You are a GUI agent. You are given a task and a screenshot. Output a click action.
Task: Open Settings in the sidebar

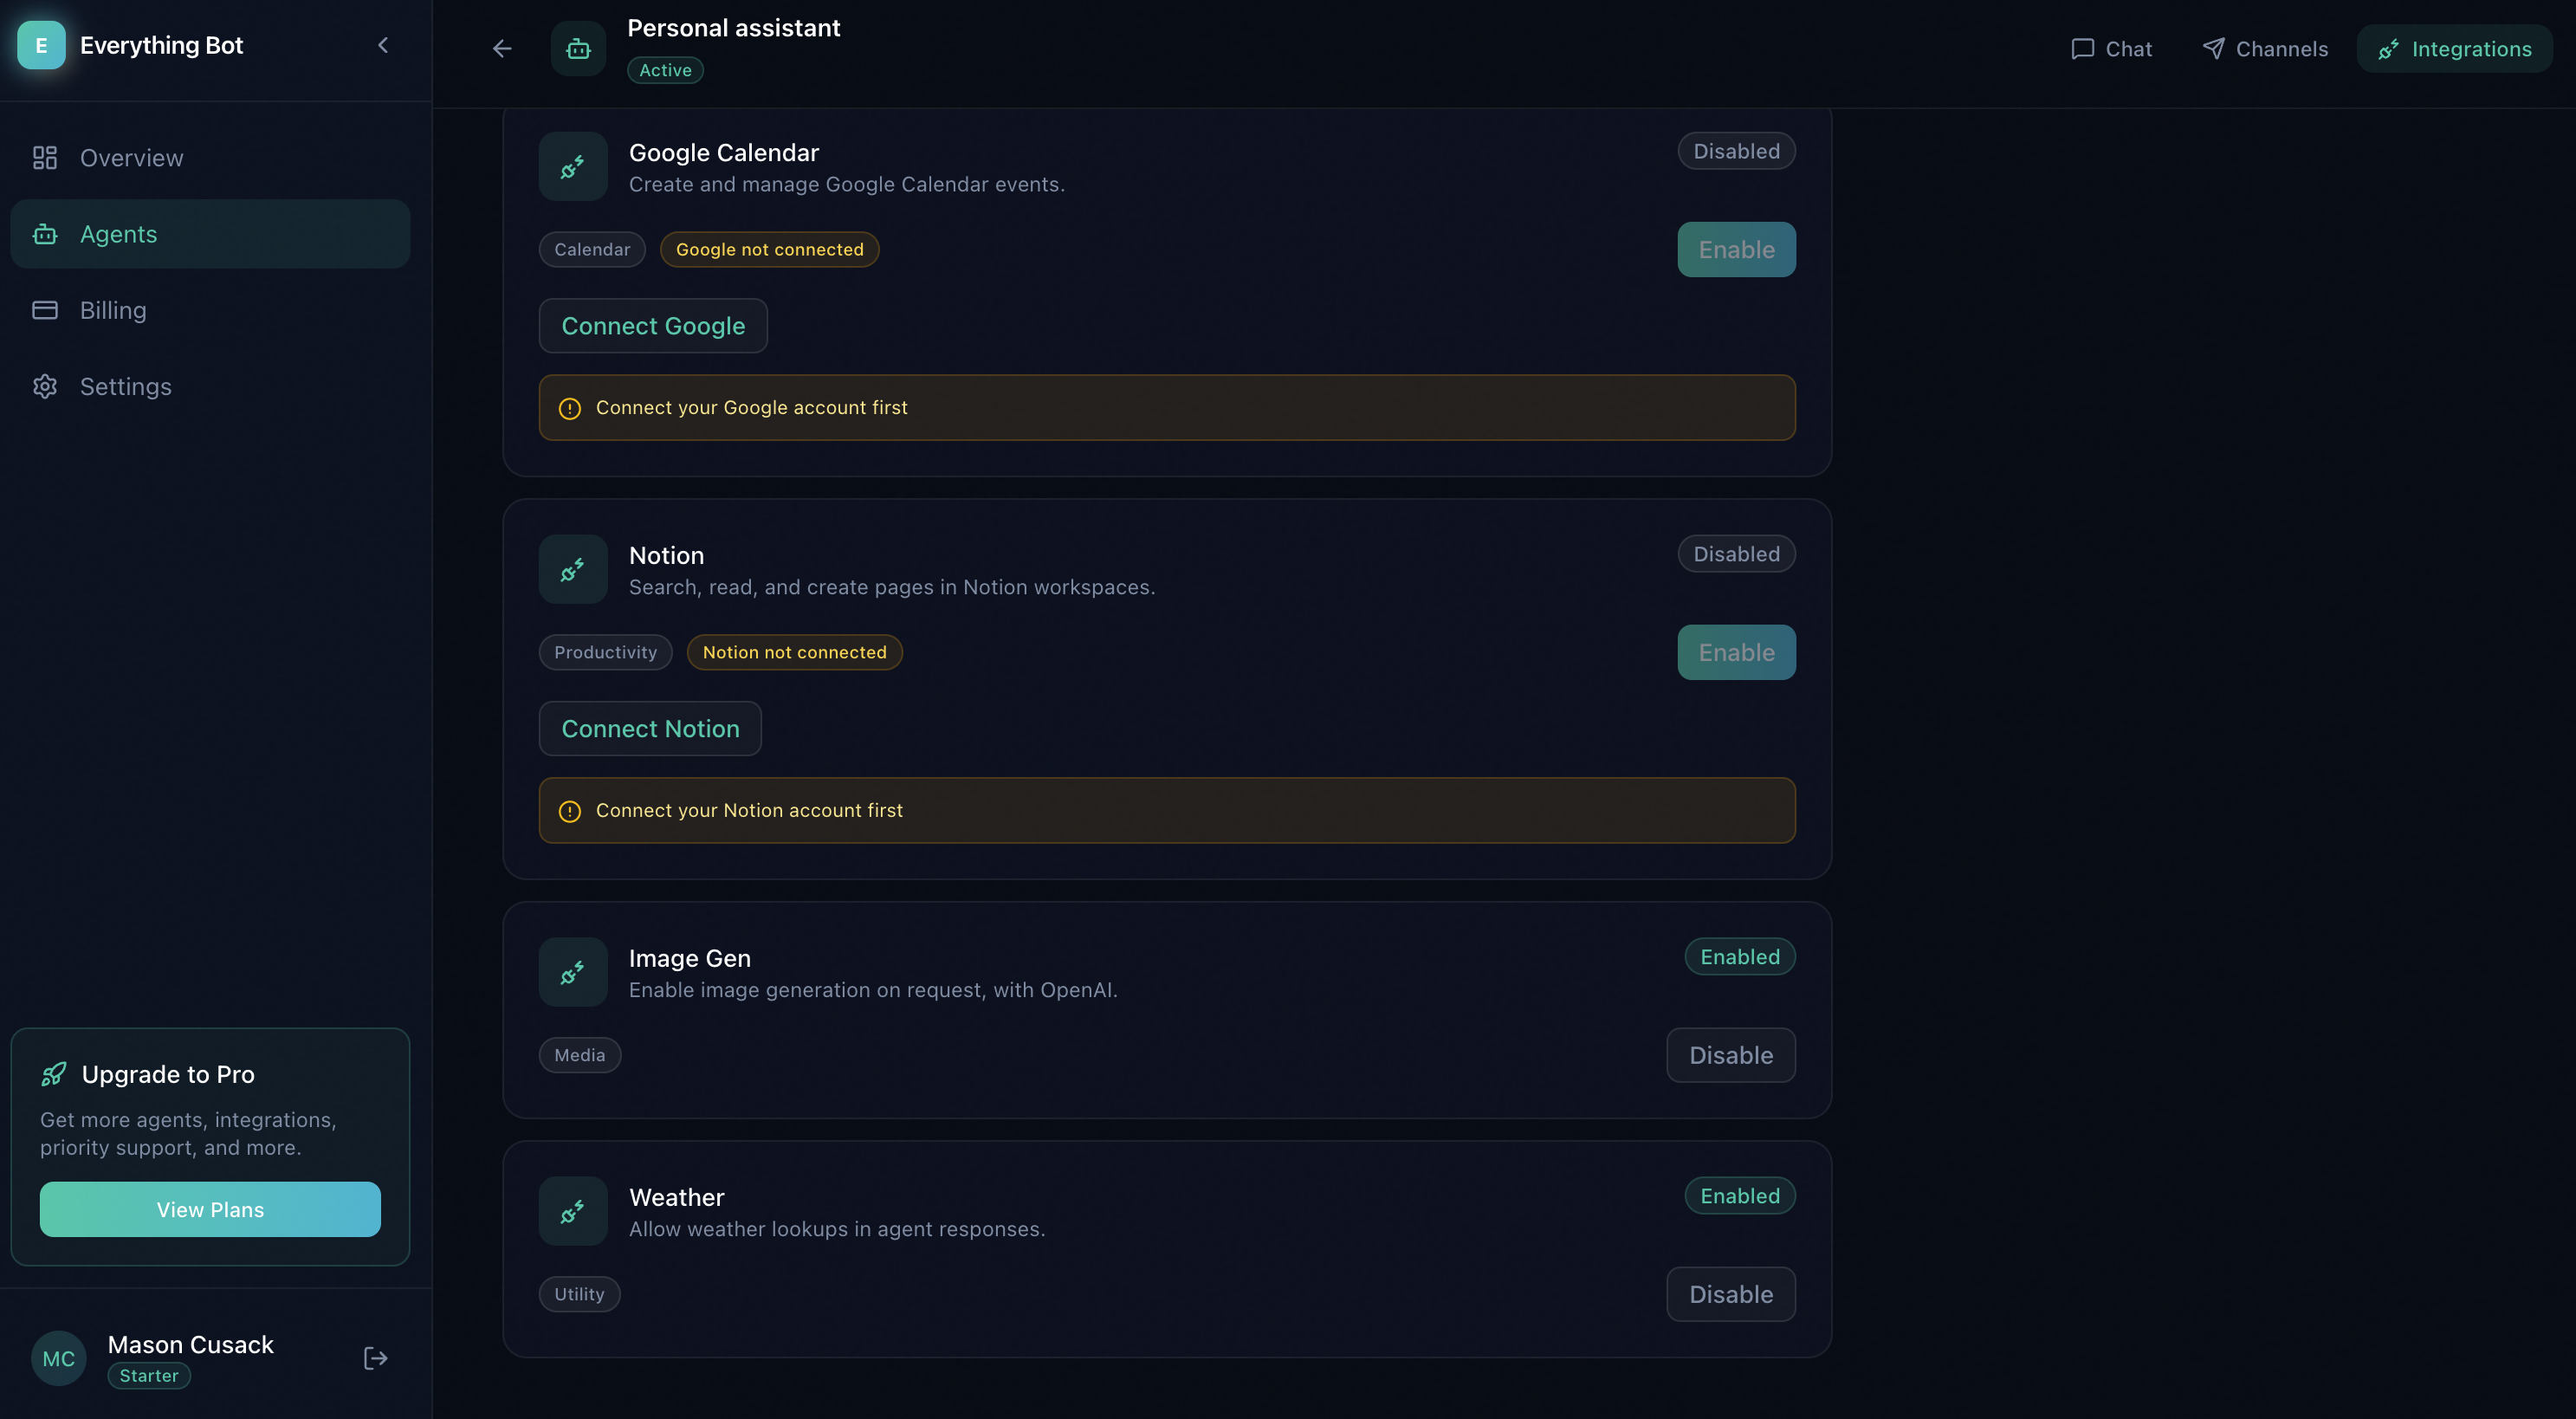click(x=210, y=386)
